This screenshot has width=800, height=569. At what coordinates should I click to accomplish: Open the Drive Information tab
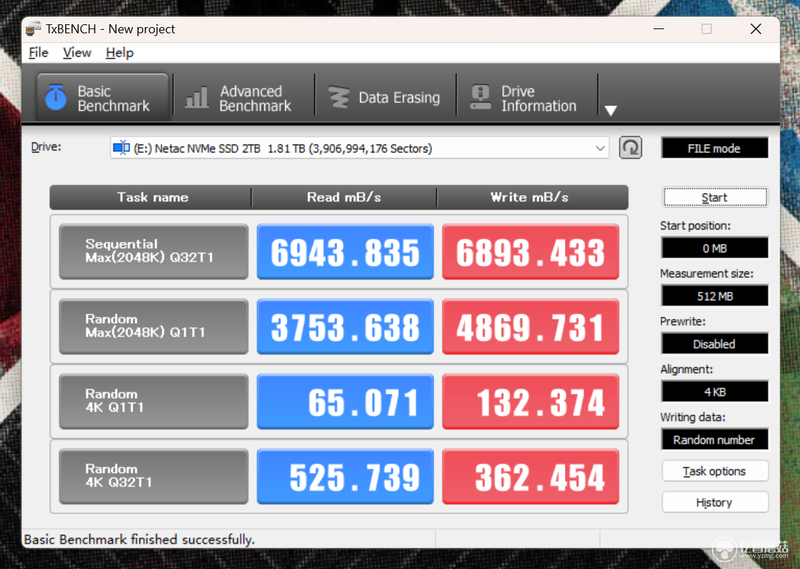point(527,97)
